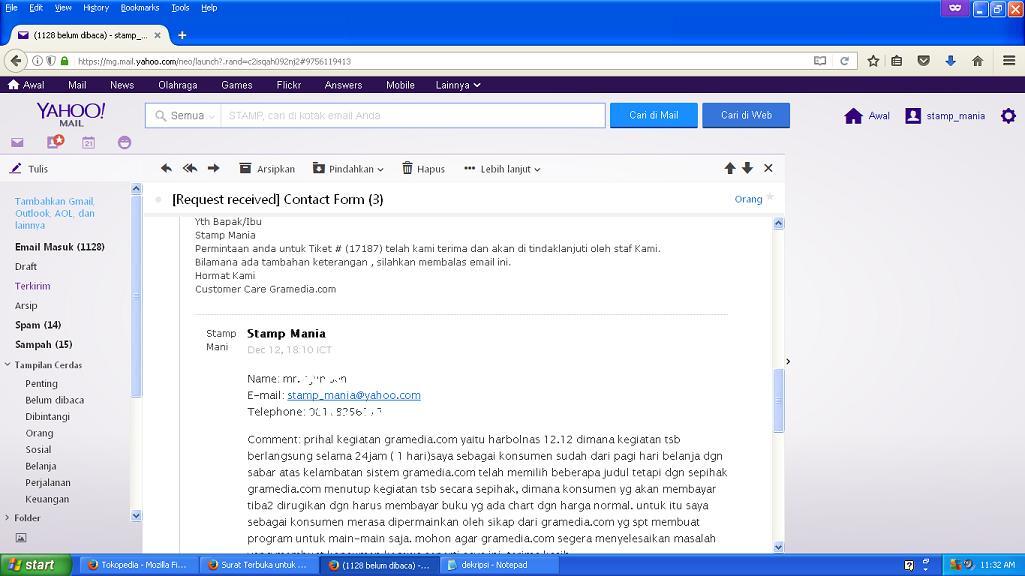Open the Semua search filter dropdown
The image size is (1025, 576).
tap(184, 116)
